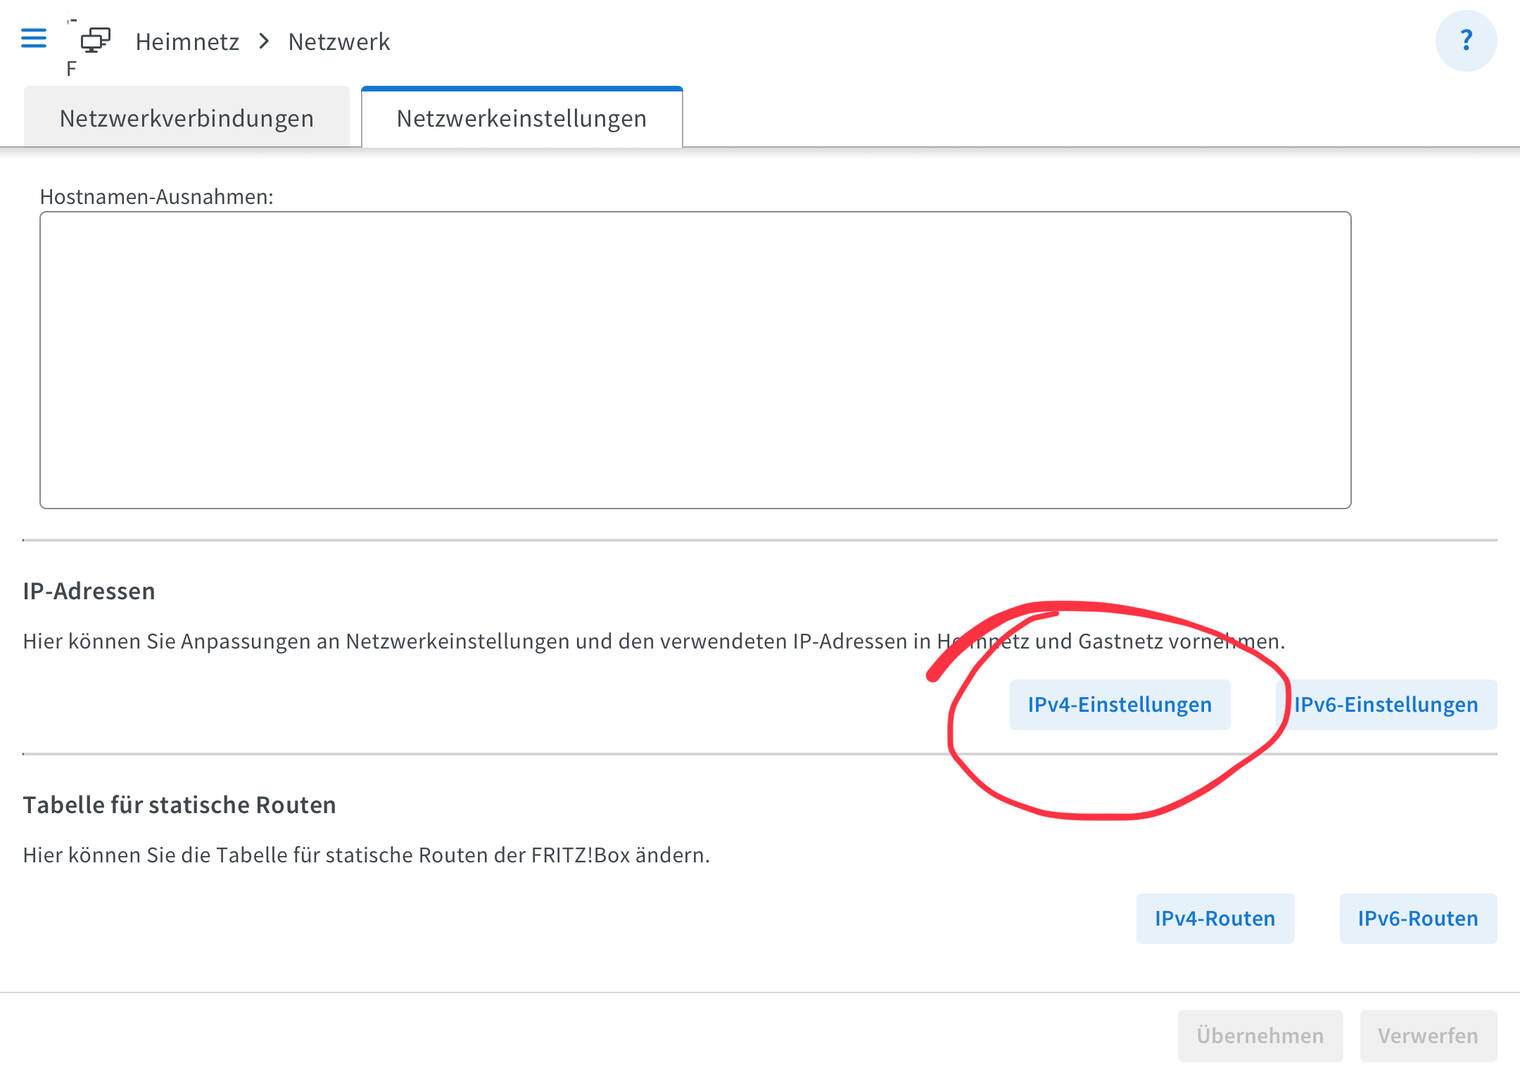Select the Netzwerkeinstellungen tab
Screen dimensions: 1520x1079
point(521,118)
